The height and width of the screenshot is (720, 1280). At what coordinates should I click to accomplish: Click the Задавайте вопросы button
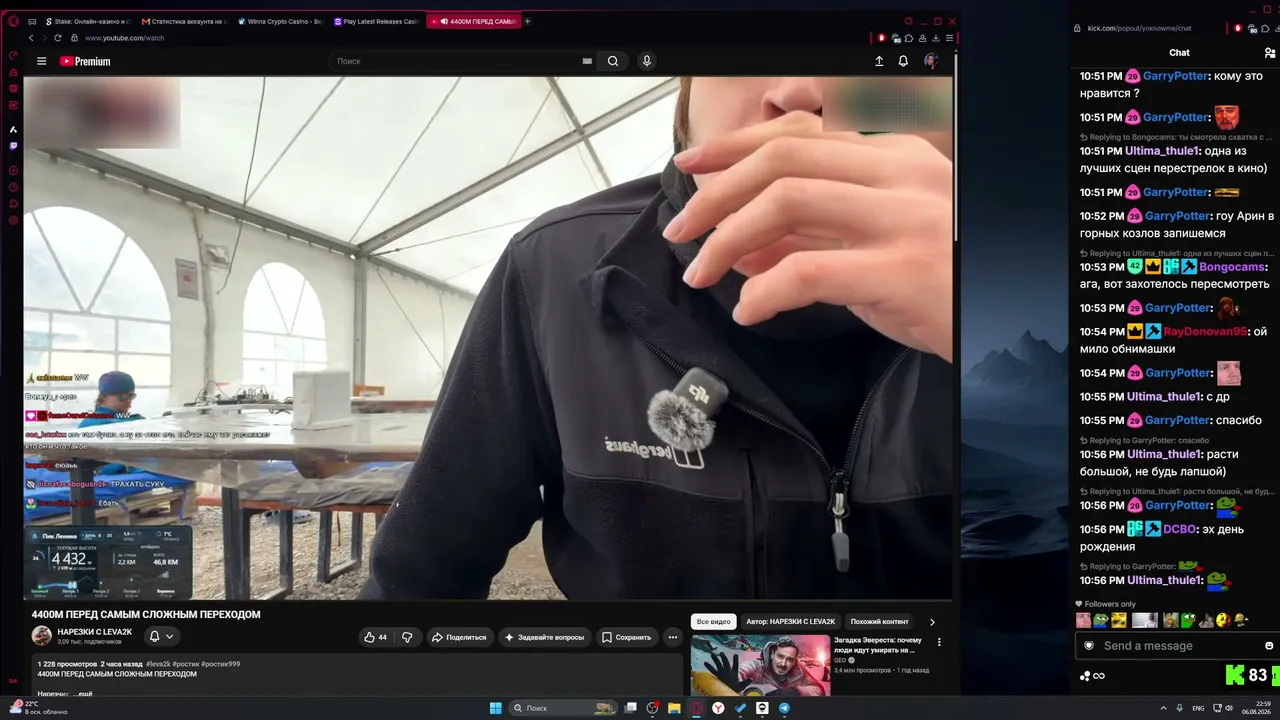(544, 637)
